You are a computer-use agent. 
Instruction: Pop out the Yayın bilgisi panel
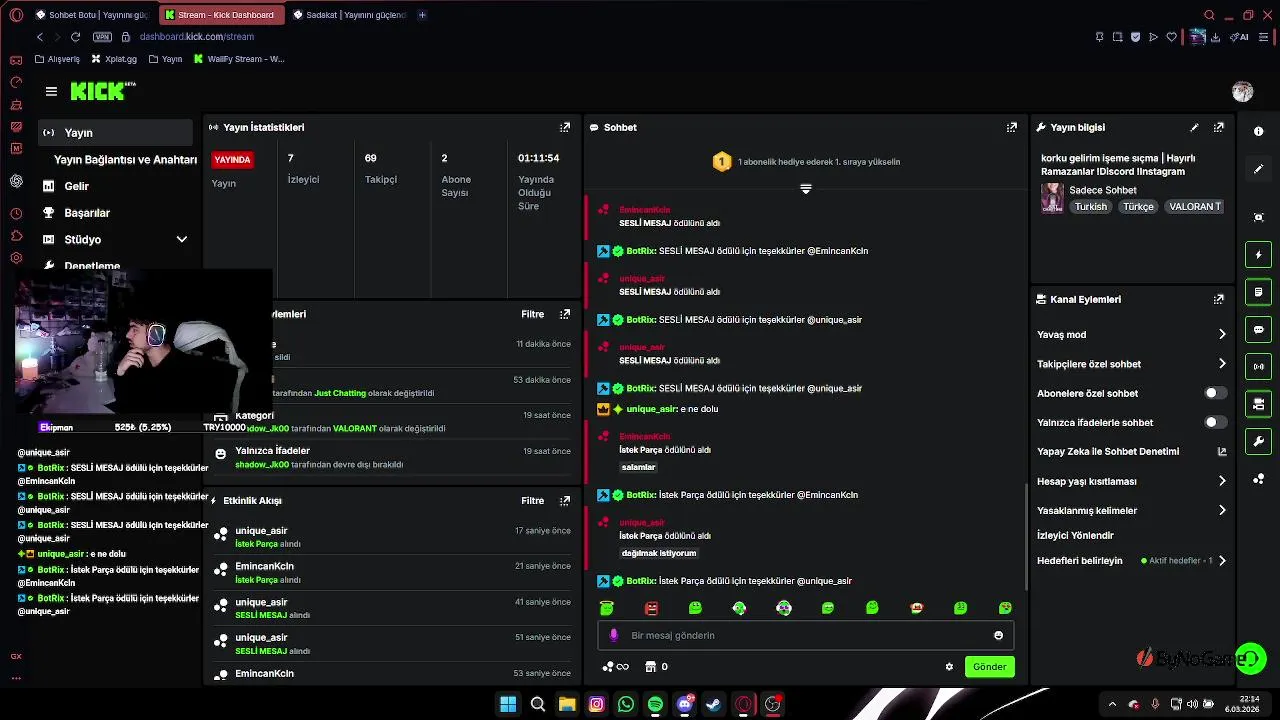pyautogui.click(x=1218, y=127)
